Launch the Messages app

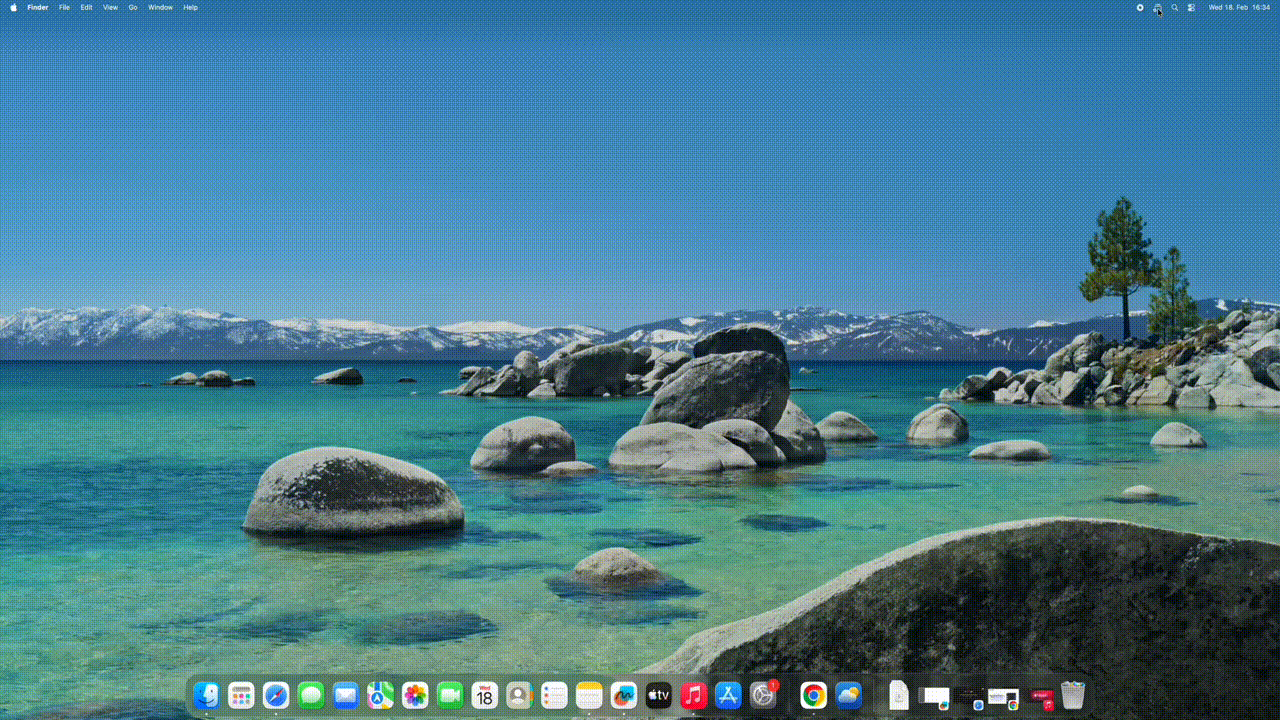(310, 695)
